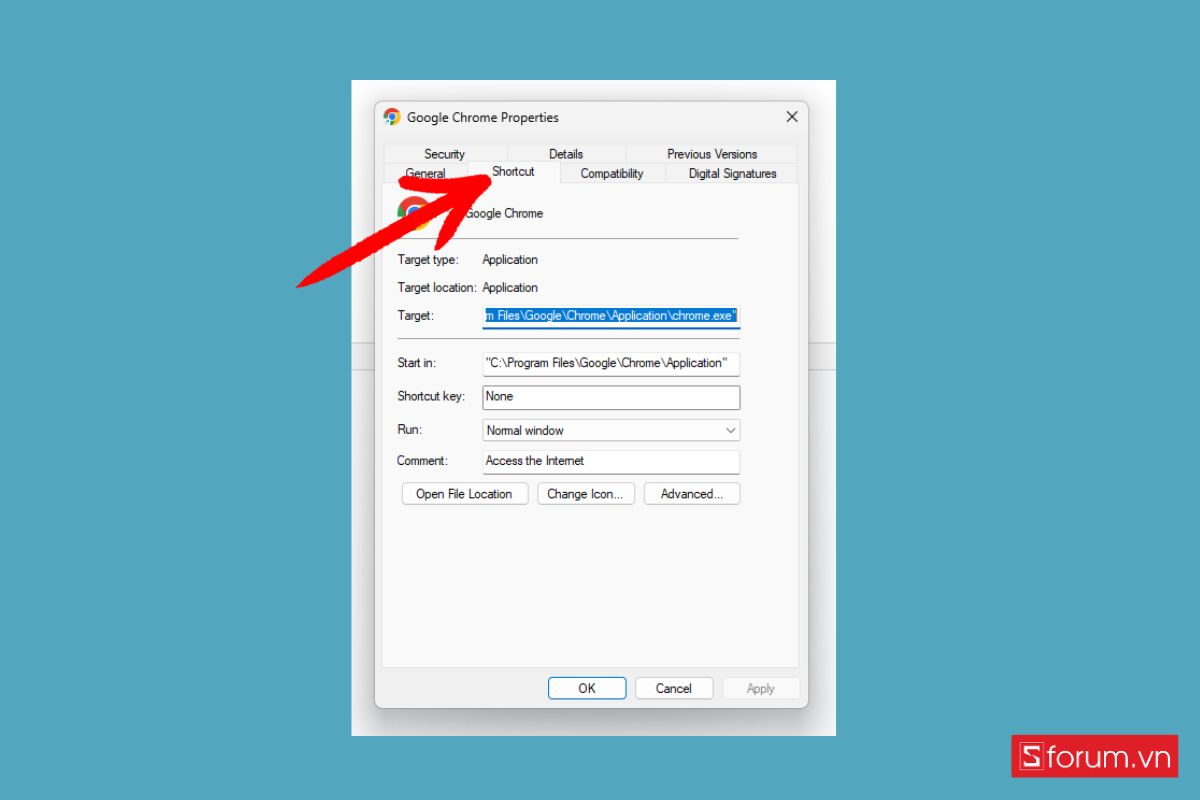Screen dimensions: 1200x800
Task: Open the Digital Signatures tab
Action: click(x=732, y=174)
